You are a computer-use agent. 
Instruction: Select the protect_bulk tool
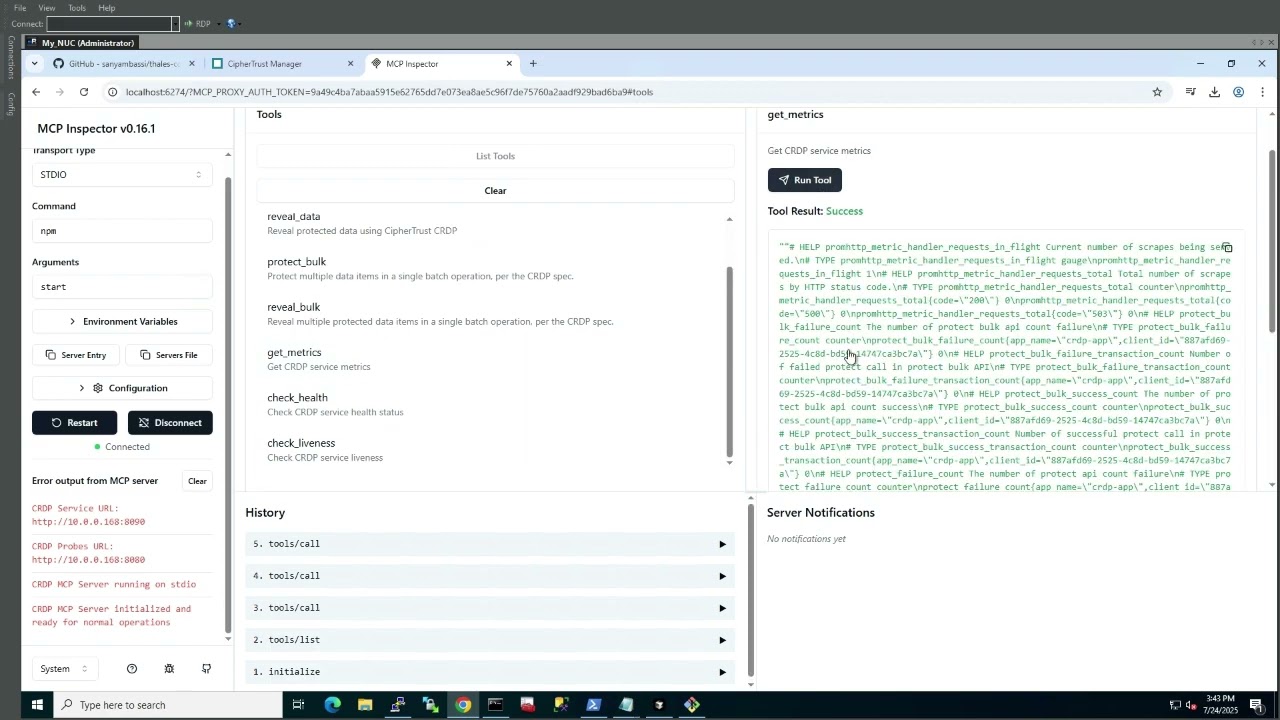(x=490, y=268)
